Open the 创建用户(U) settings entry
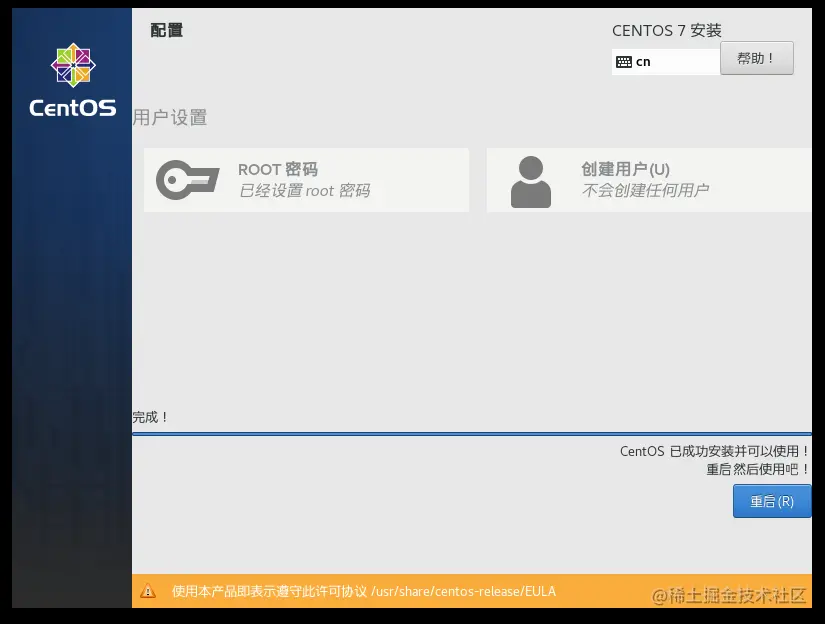 pyautogui.click(x=649, y=180)
